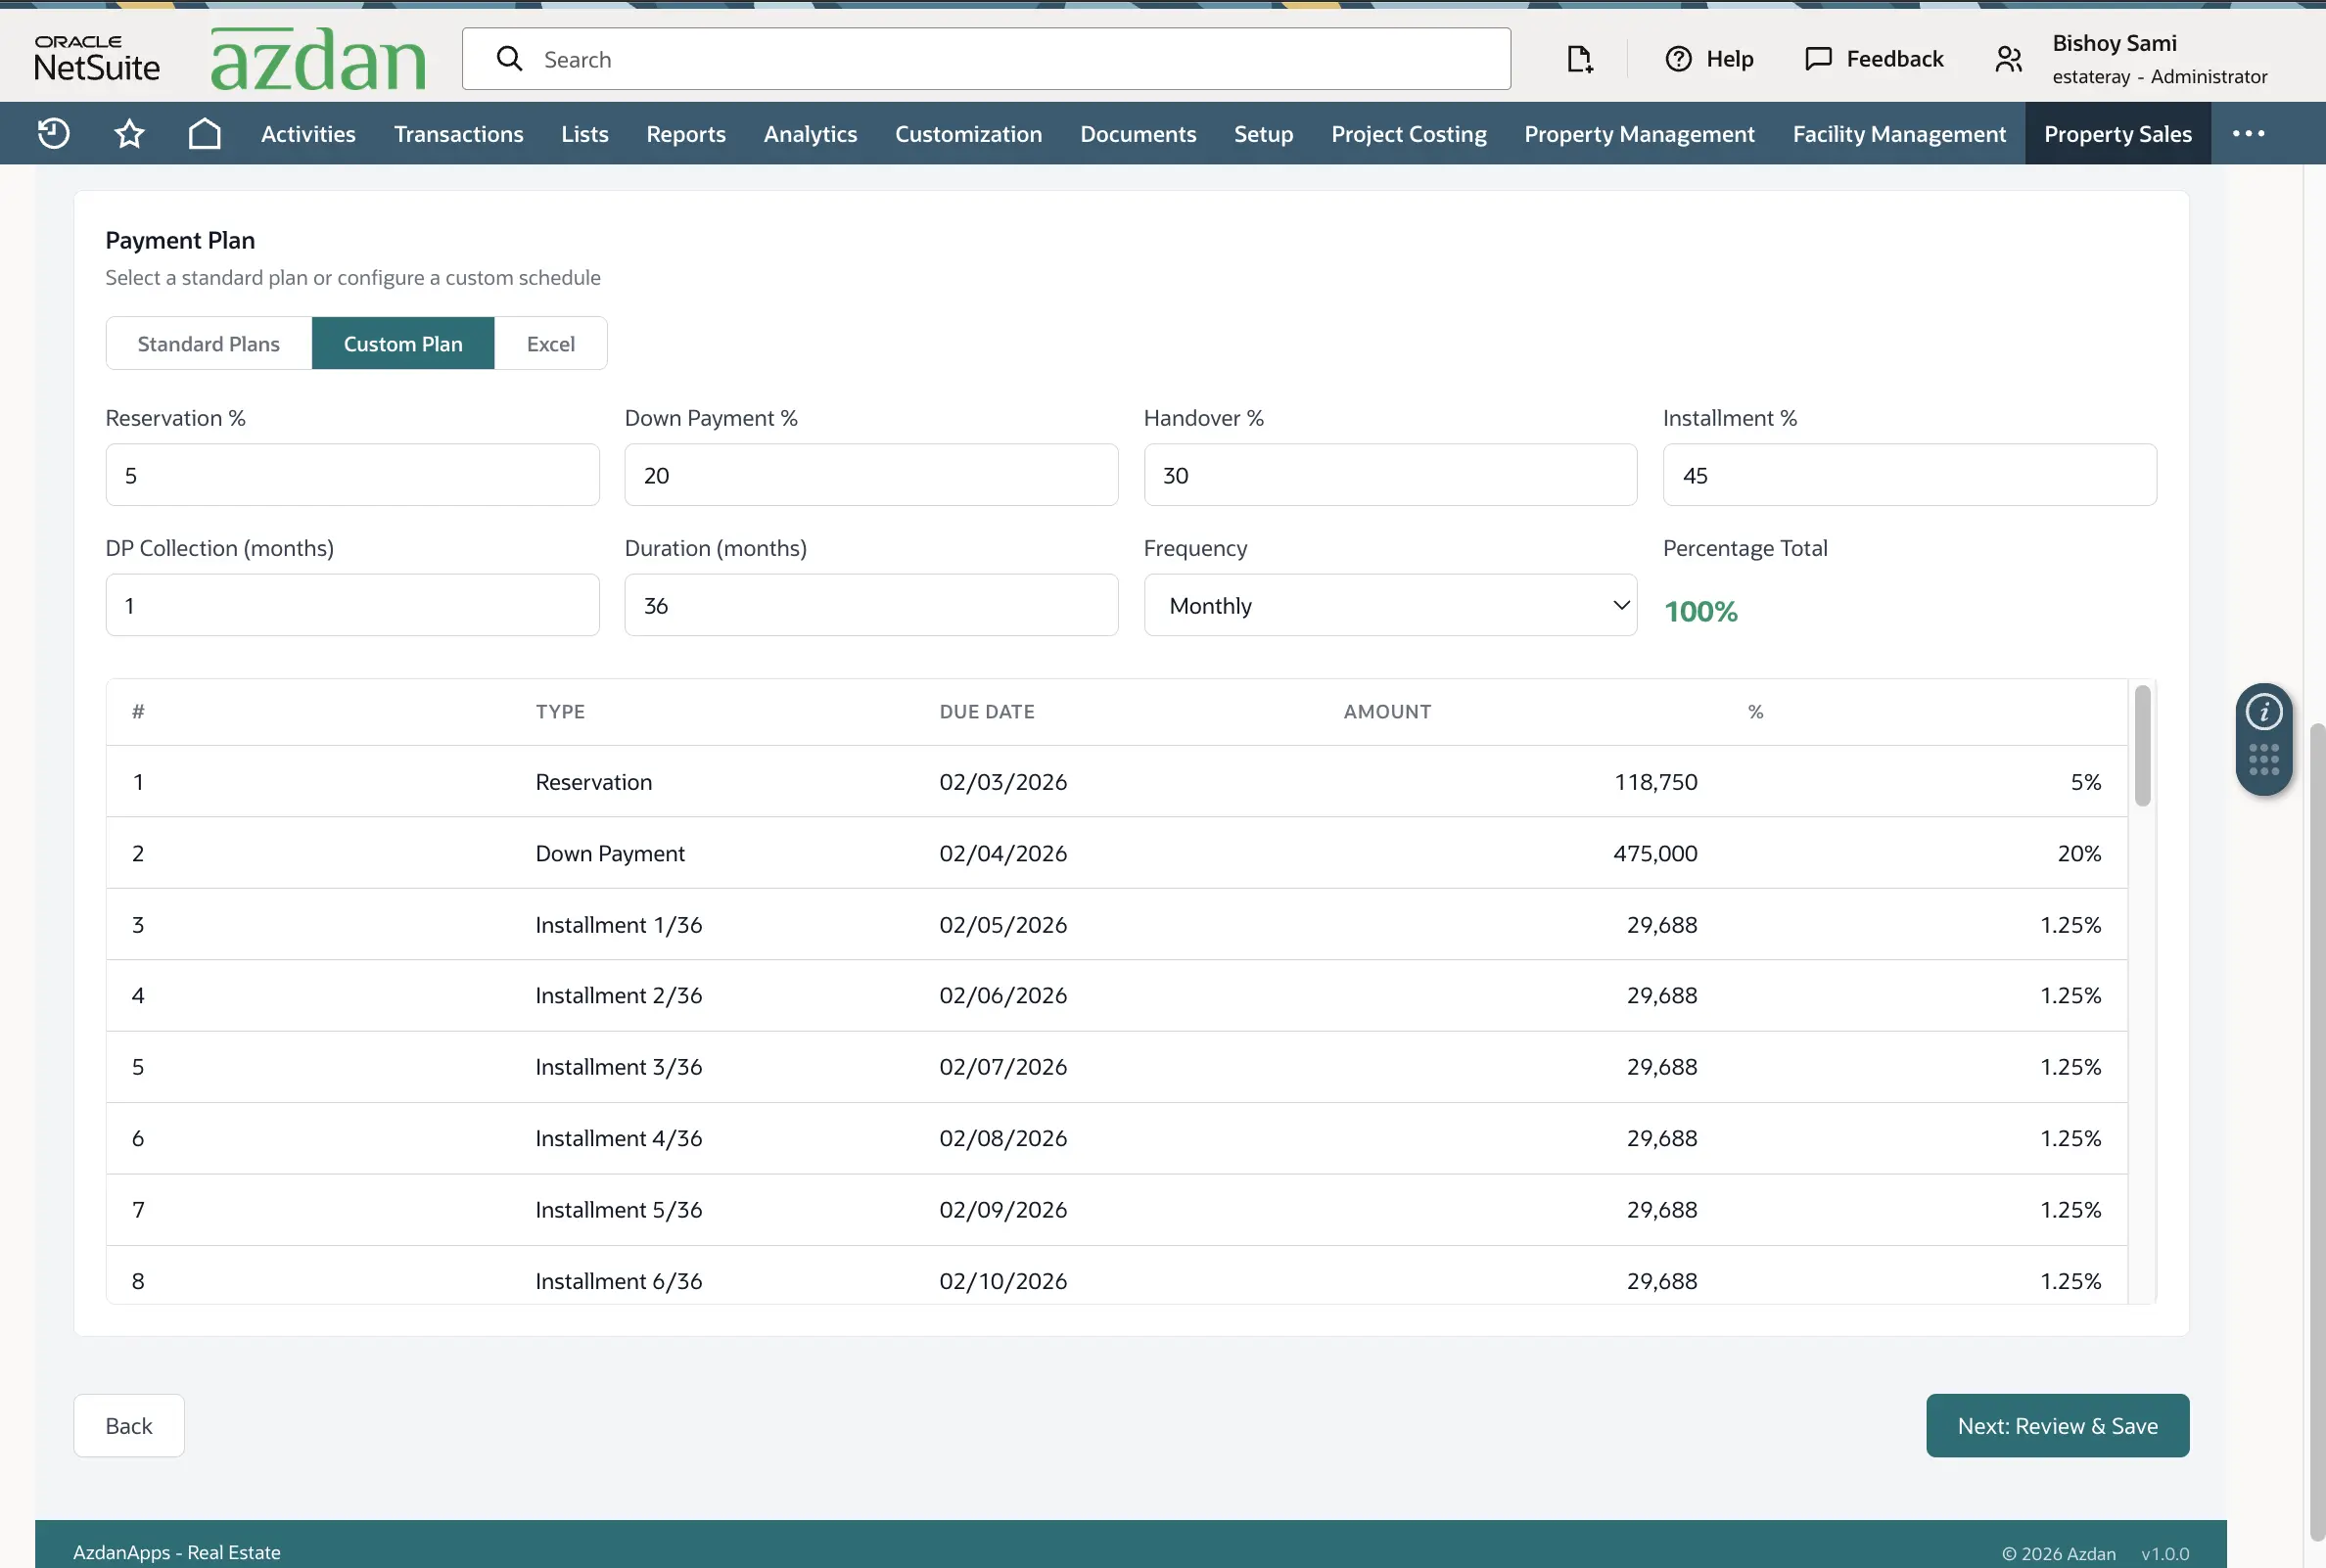
Task: Click the Reservation row type cell
Action: click(x=593, y=782)
